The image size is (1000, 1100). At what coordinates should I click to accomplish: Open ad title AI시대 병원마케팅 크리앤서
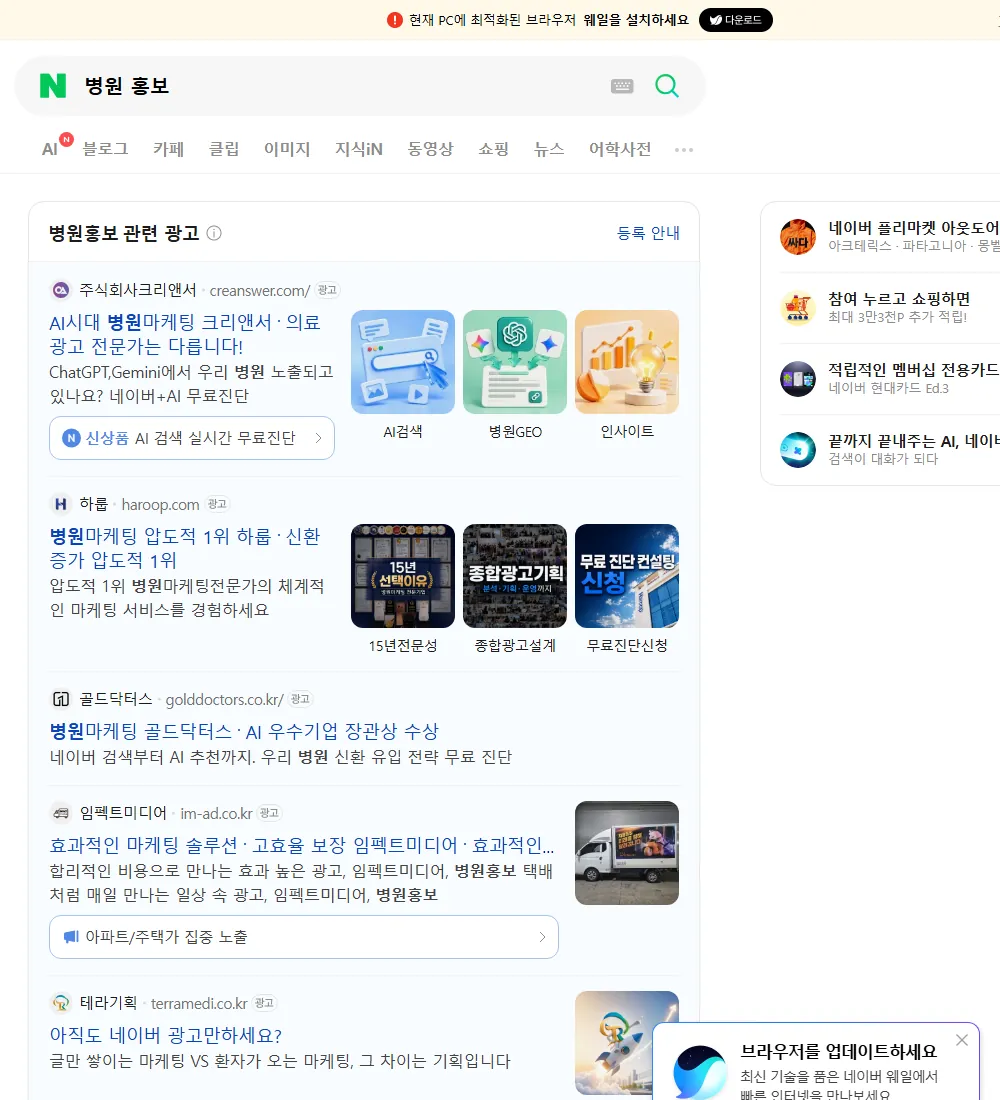click(x=185, y=334)
